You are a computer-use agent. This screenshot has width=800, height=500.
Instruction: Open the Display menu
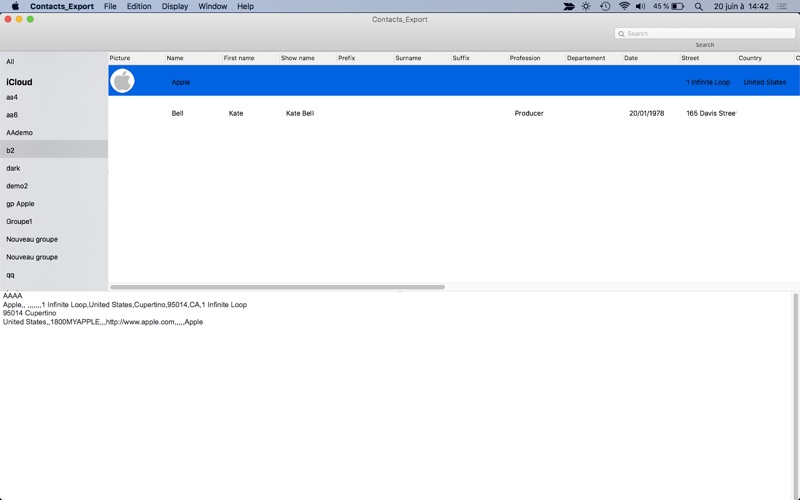pos(174,6)
